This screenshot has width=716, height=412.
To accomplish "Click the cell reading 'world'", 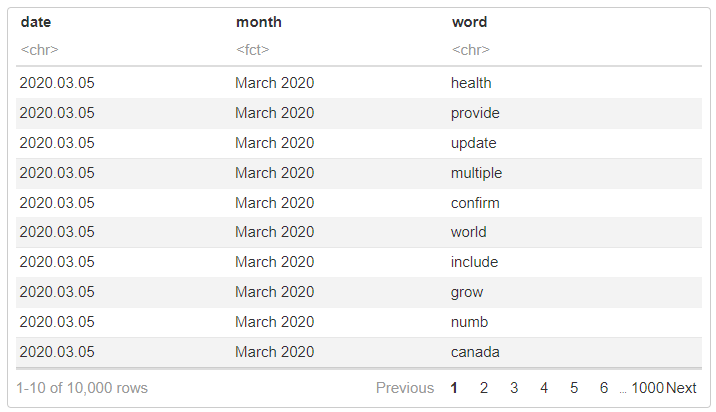I will (469, 232).
